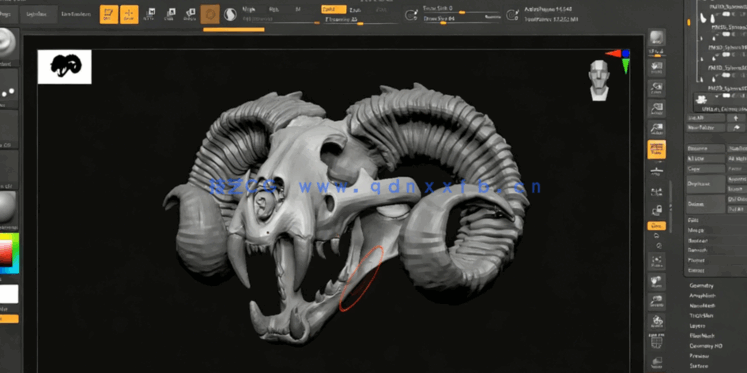Click the Transp icon at shelf bottom

tap(657, 363)
